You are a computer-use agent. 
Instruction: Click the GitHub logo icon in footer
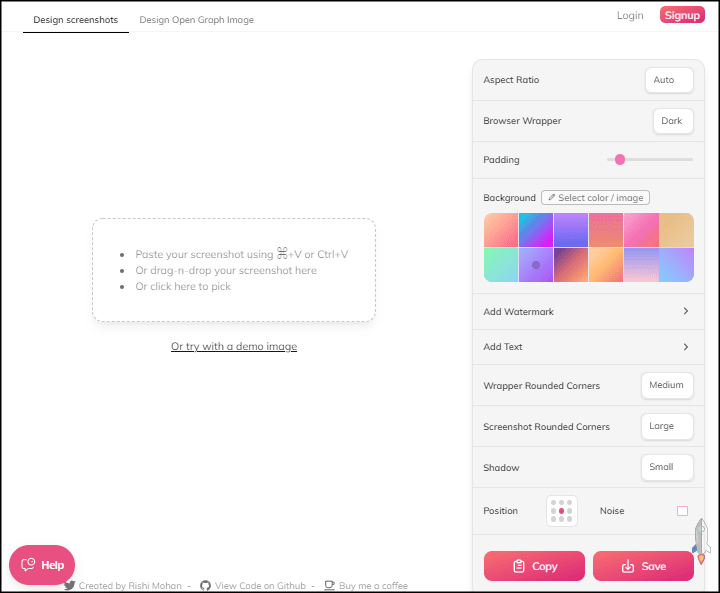[x=205, y=586]
